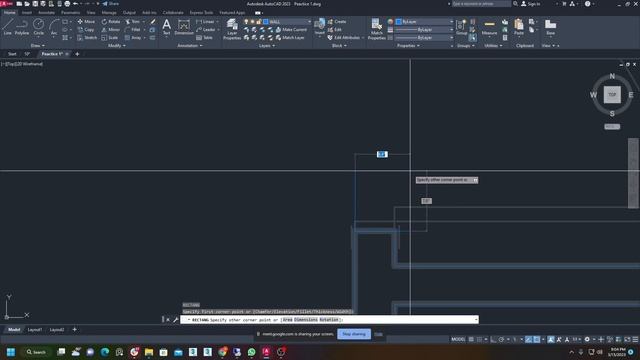Click the Trim tool
Image resolution: width=640 pixels, height=360 pixels.
pos(133,22)
